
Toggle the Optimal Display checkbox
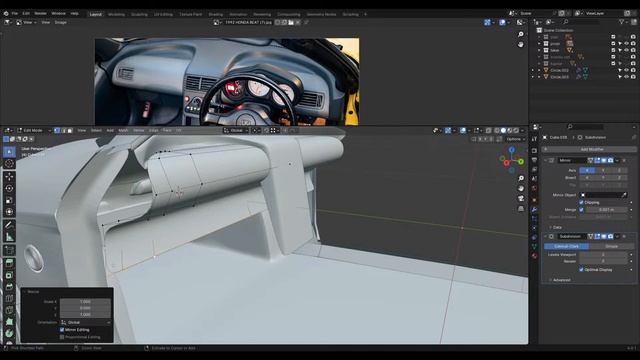point(581,270)
